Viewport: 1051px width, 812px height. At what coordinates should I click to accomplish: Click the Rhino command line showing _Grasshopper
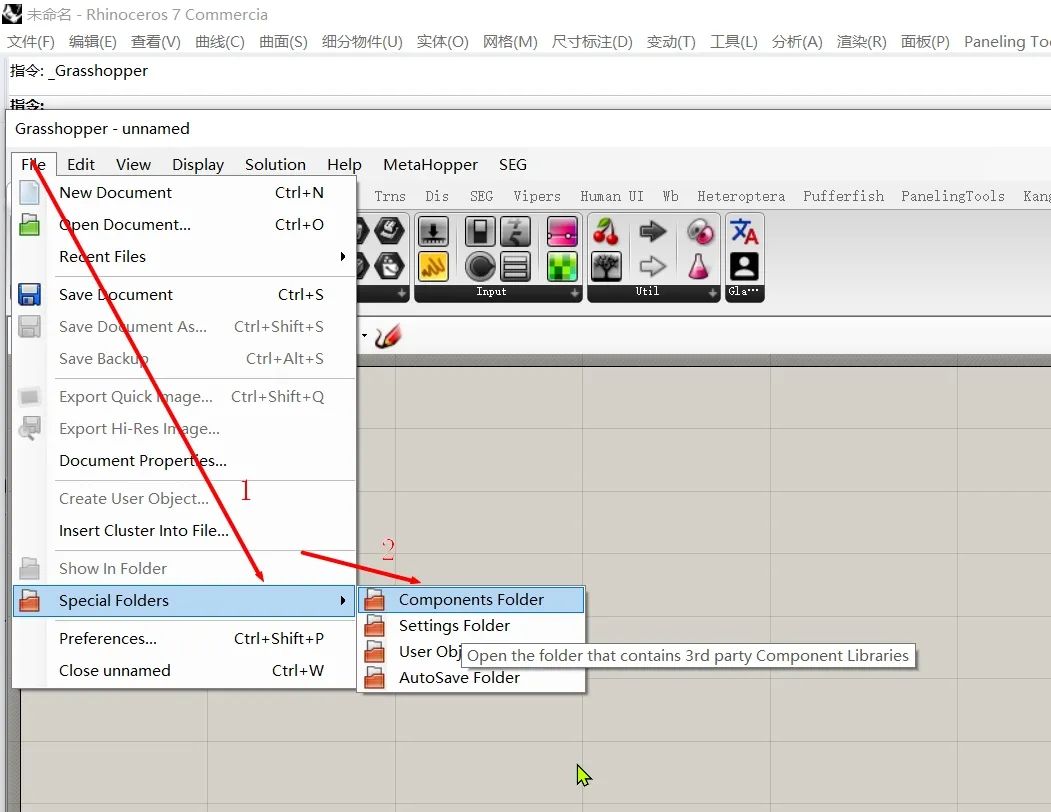pyautogui.click(x=530, y=71)
